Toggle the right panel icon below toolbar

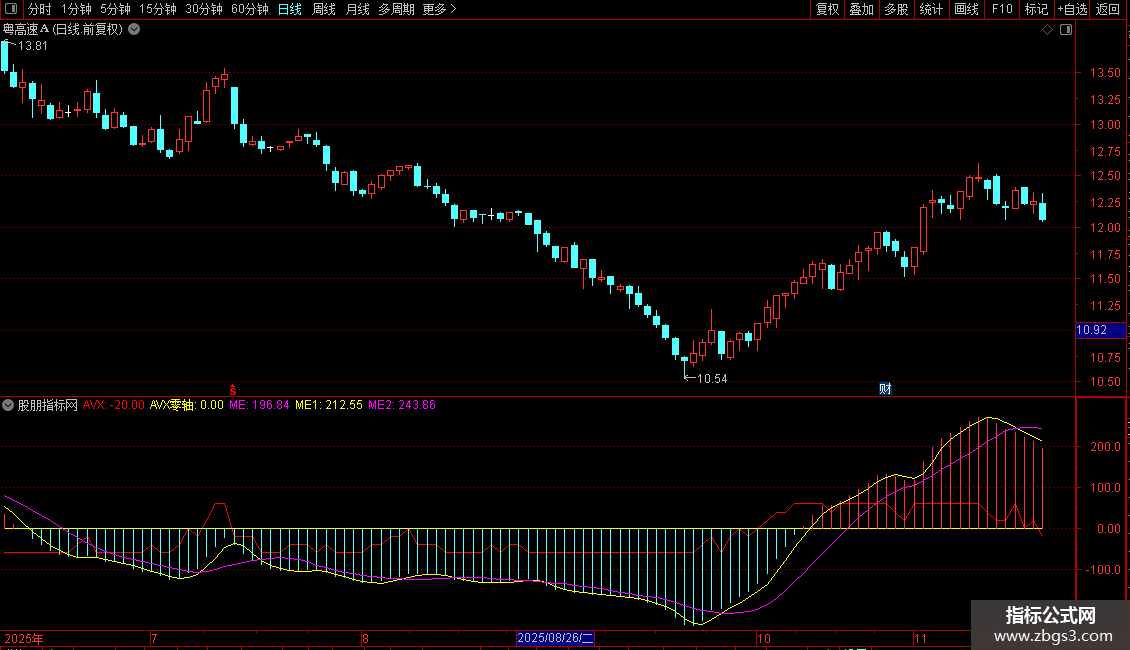(1066, 30)
